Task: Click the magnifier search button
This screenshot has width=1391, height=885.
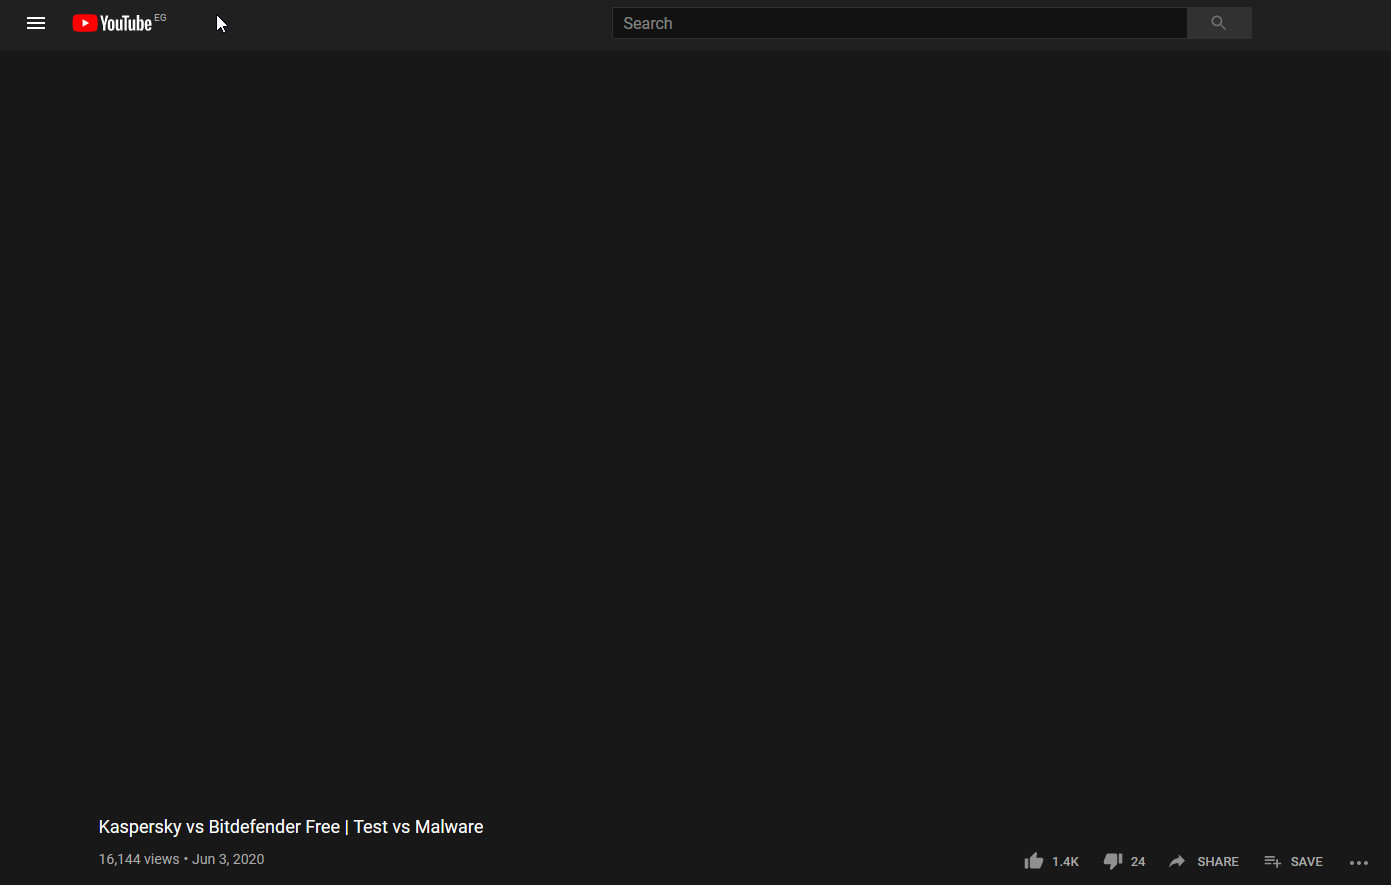Action: [1219, 23]
